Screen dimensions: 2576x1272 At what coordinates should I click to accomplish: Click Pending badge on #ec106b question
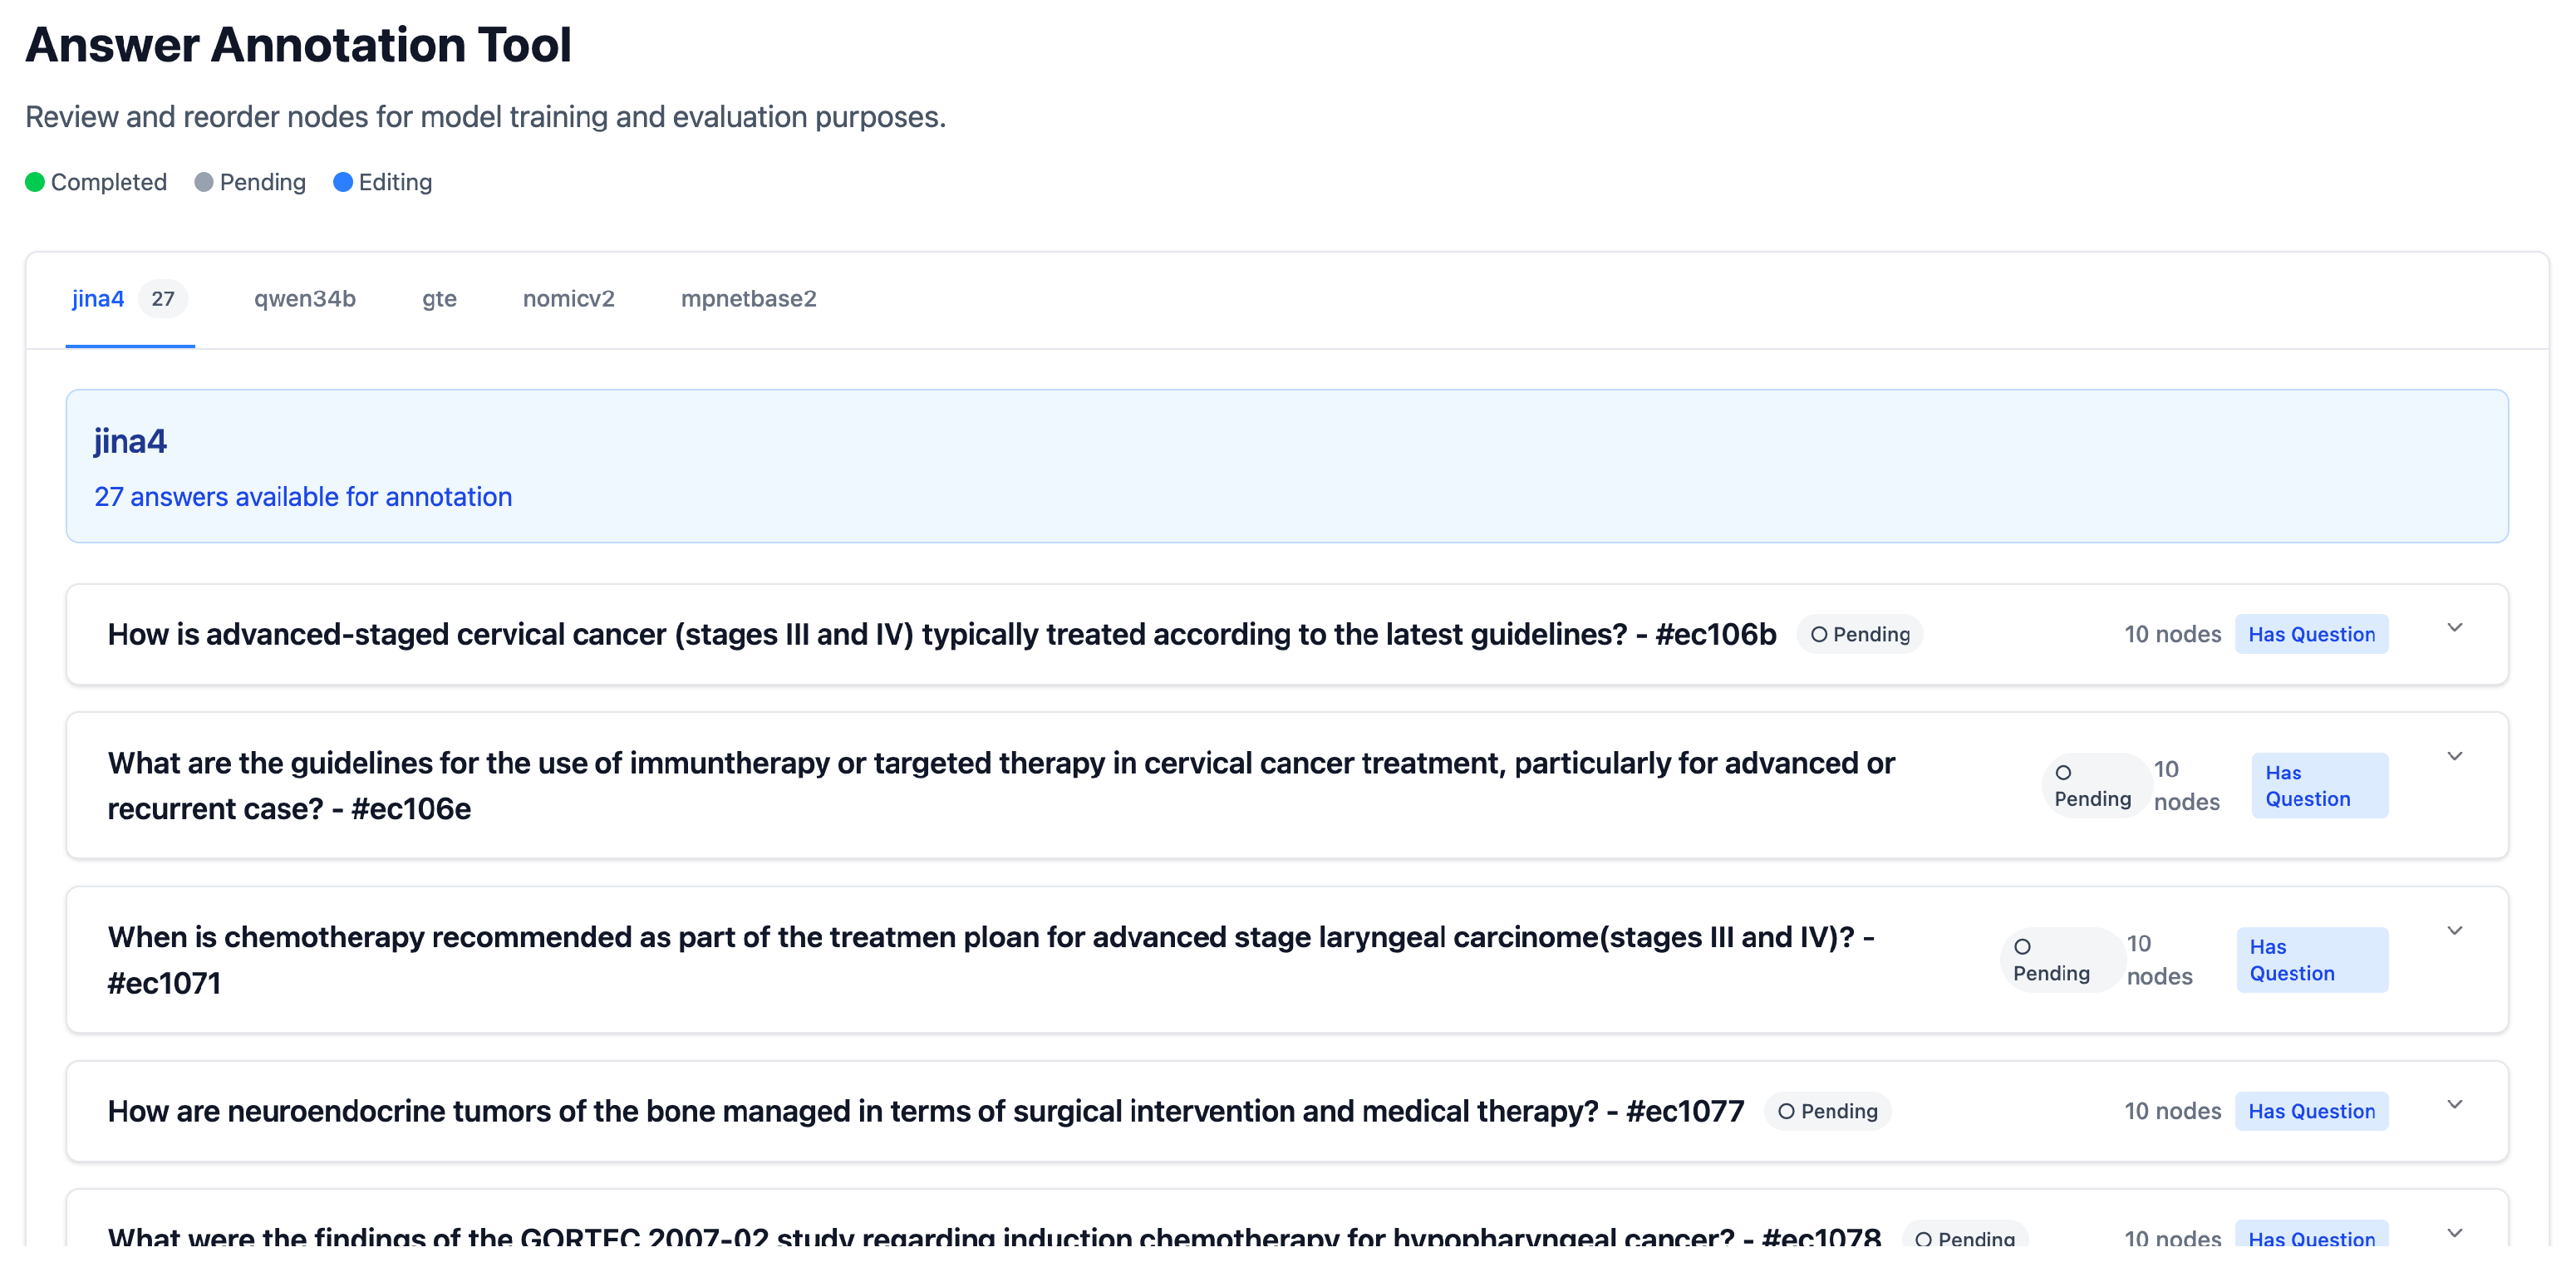(x=1859, y=634)
